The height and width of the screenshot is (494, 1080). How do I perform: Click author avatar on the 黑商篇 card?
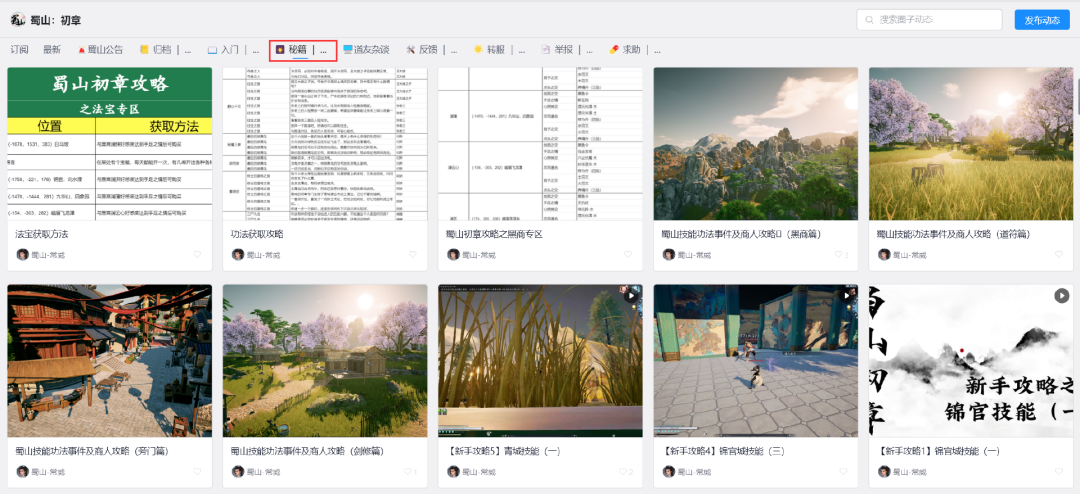[669, 254]
